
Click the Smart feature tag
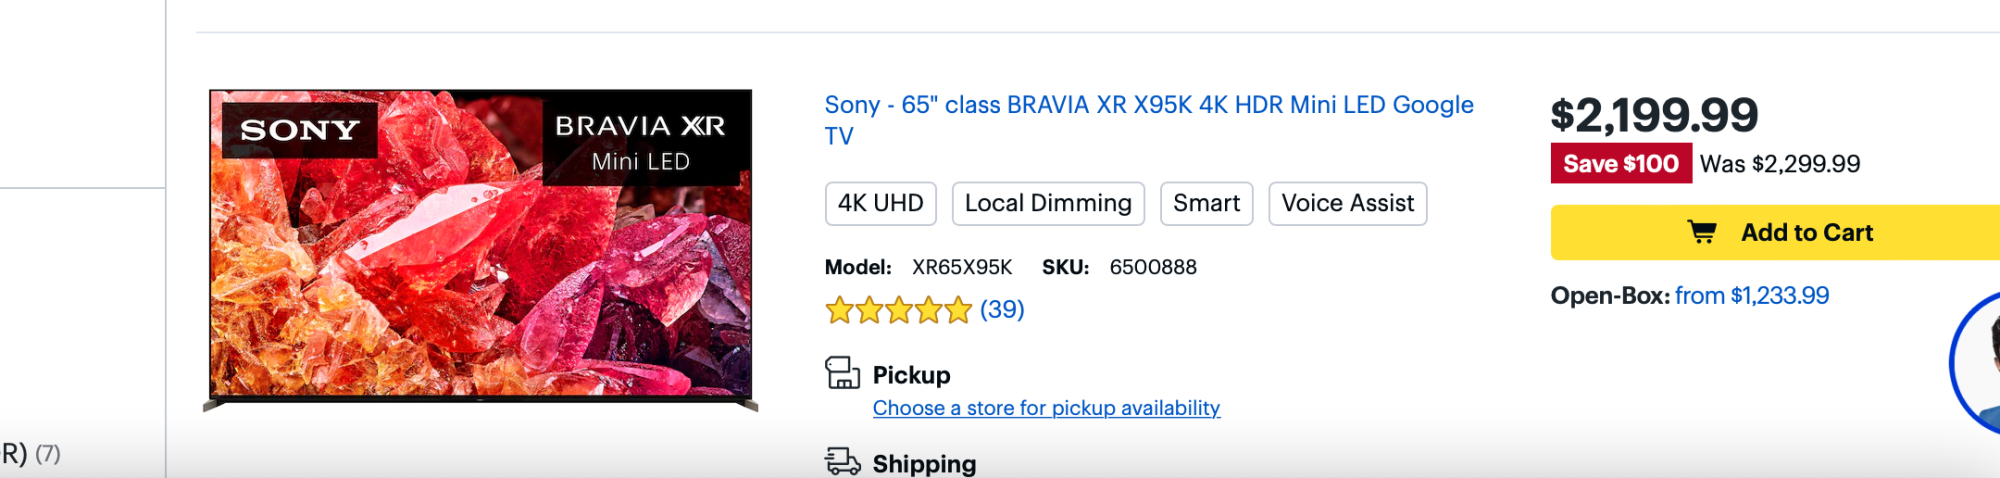tap(1206, 204)
